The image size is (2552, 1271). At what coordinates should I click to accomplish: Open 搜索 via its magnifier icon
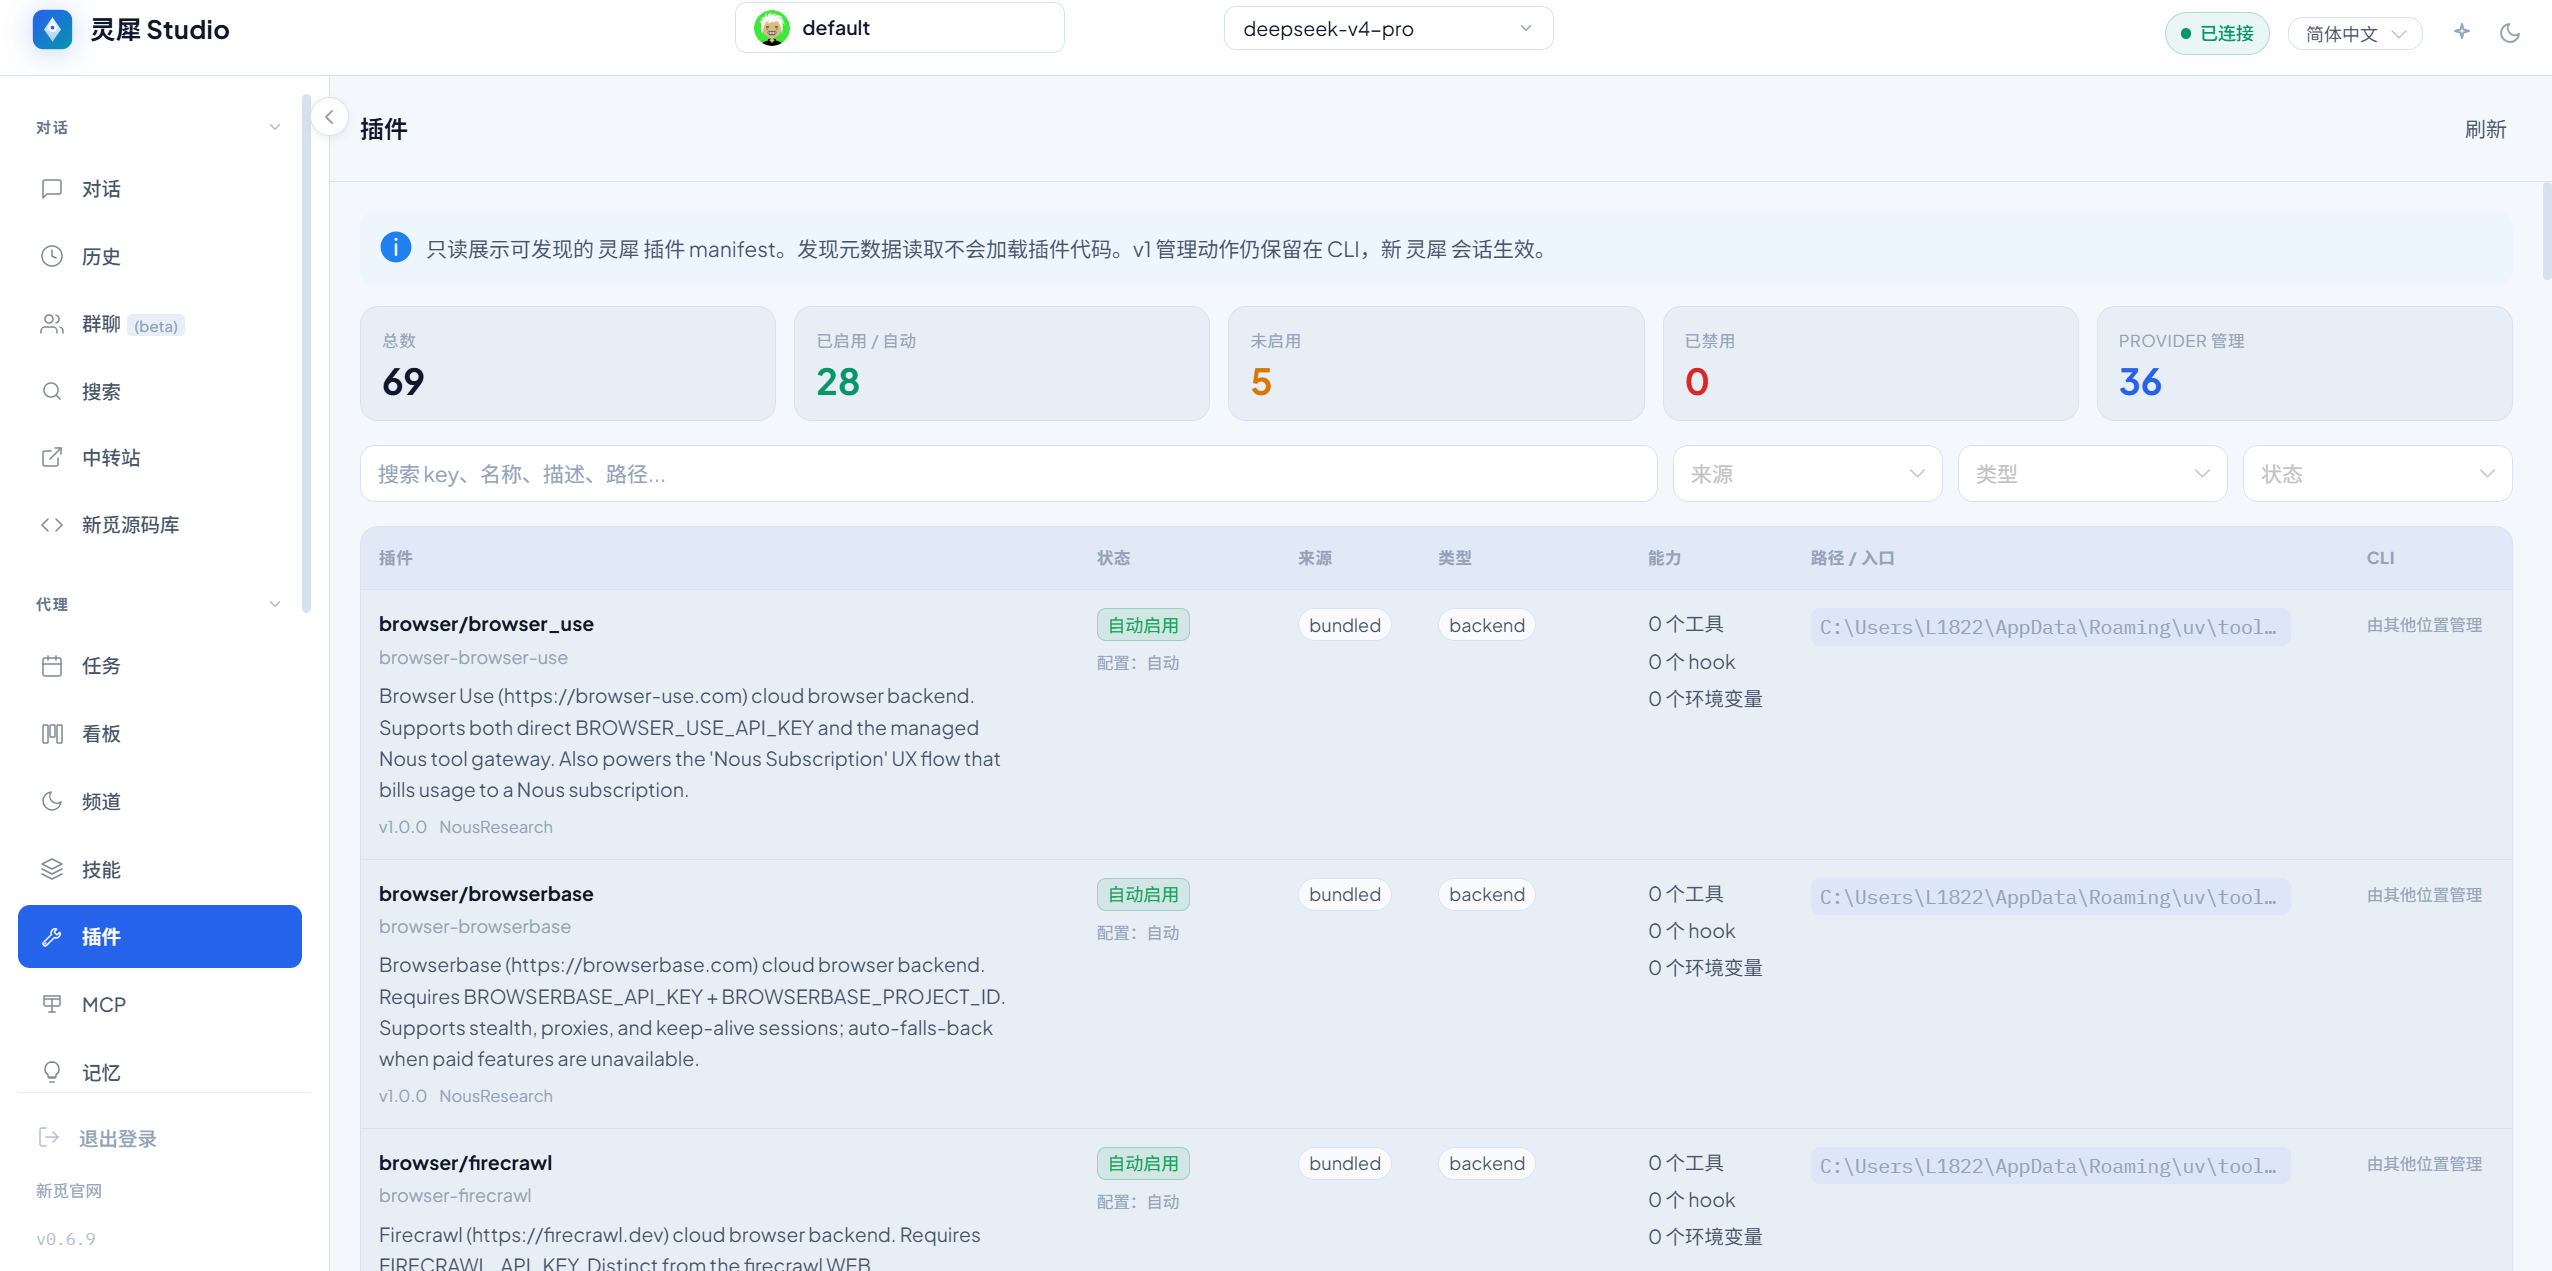click(x=52, y=391)
